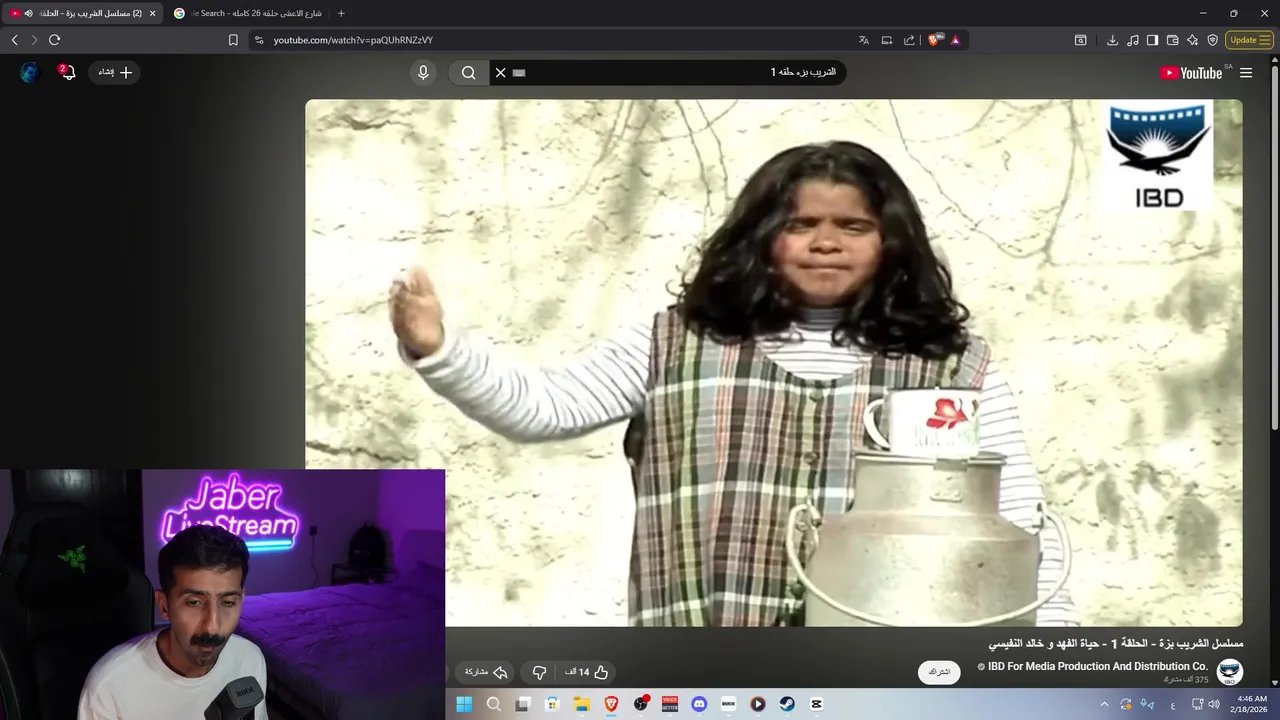Screen dimensions: 1280x720
Task: Close the active YouTube tab
Action: pos(152,13)
